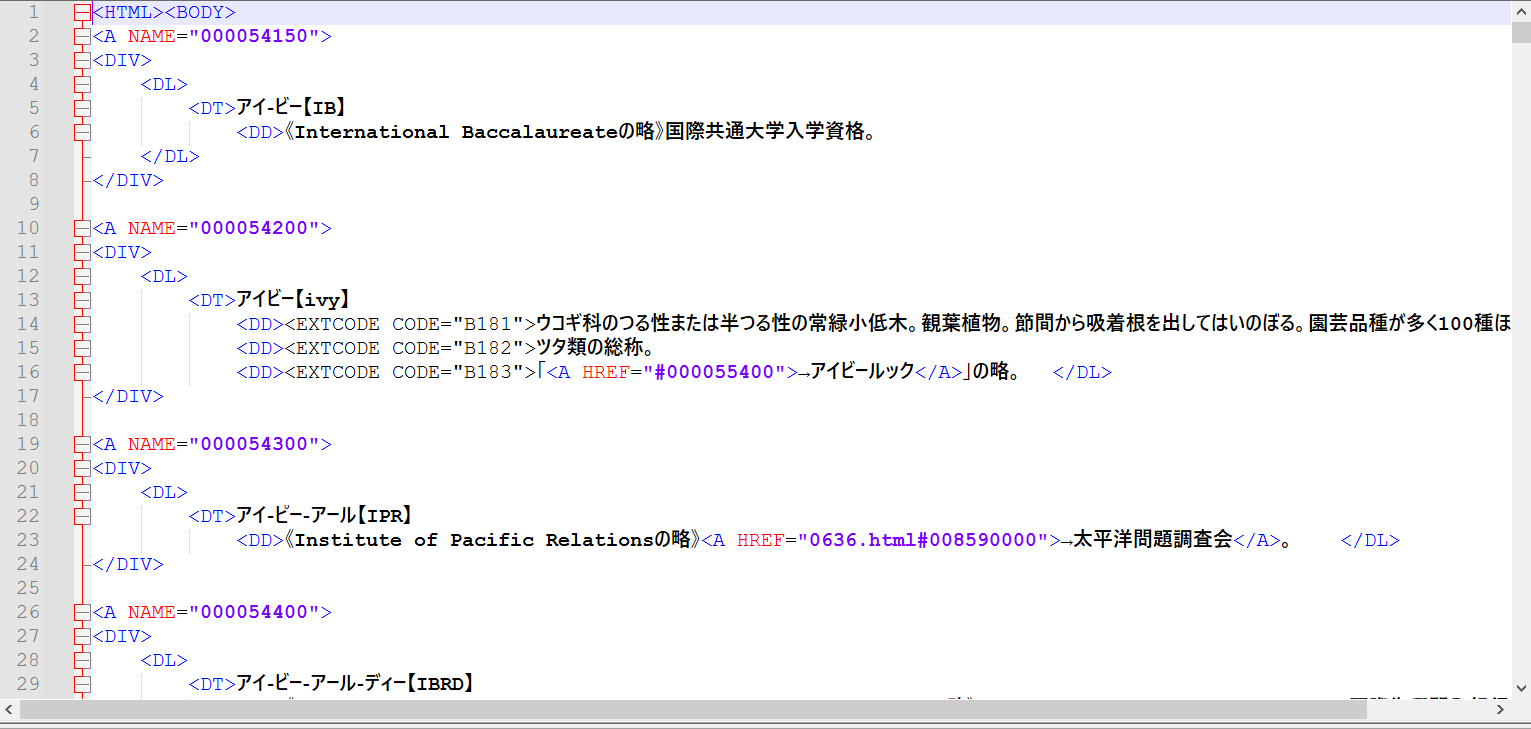Fold the A NAME="000054300" block on line 19
Image resolution: width=1531 pixels, height=729 pixels.
pyautogui.click(x=81, y=444)
